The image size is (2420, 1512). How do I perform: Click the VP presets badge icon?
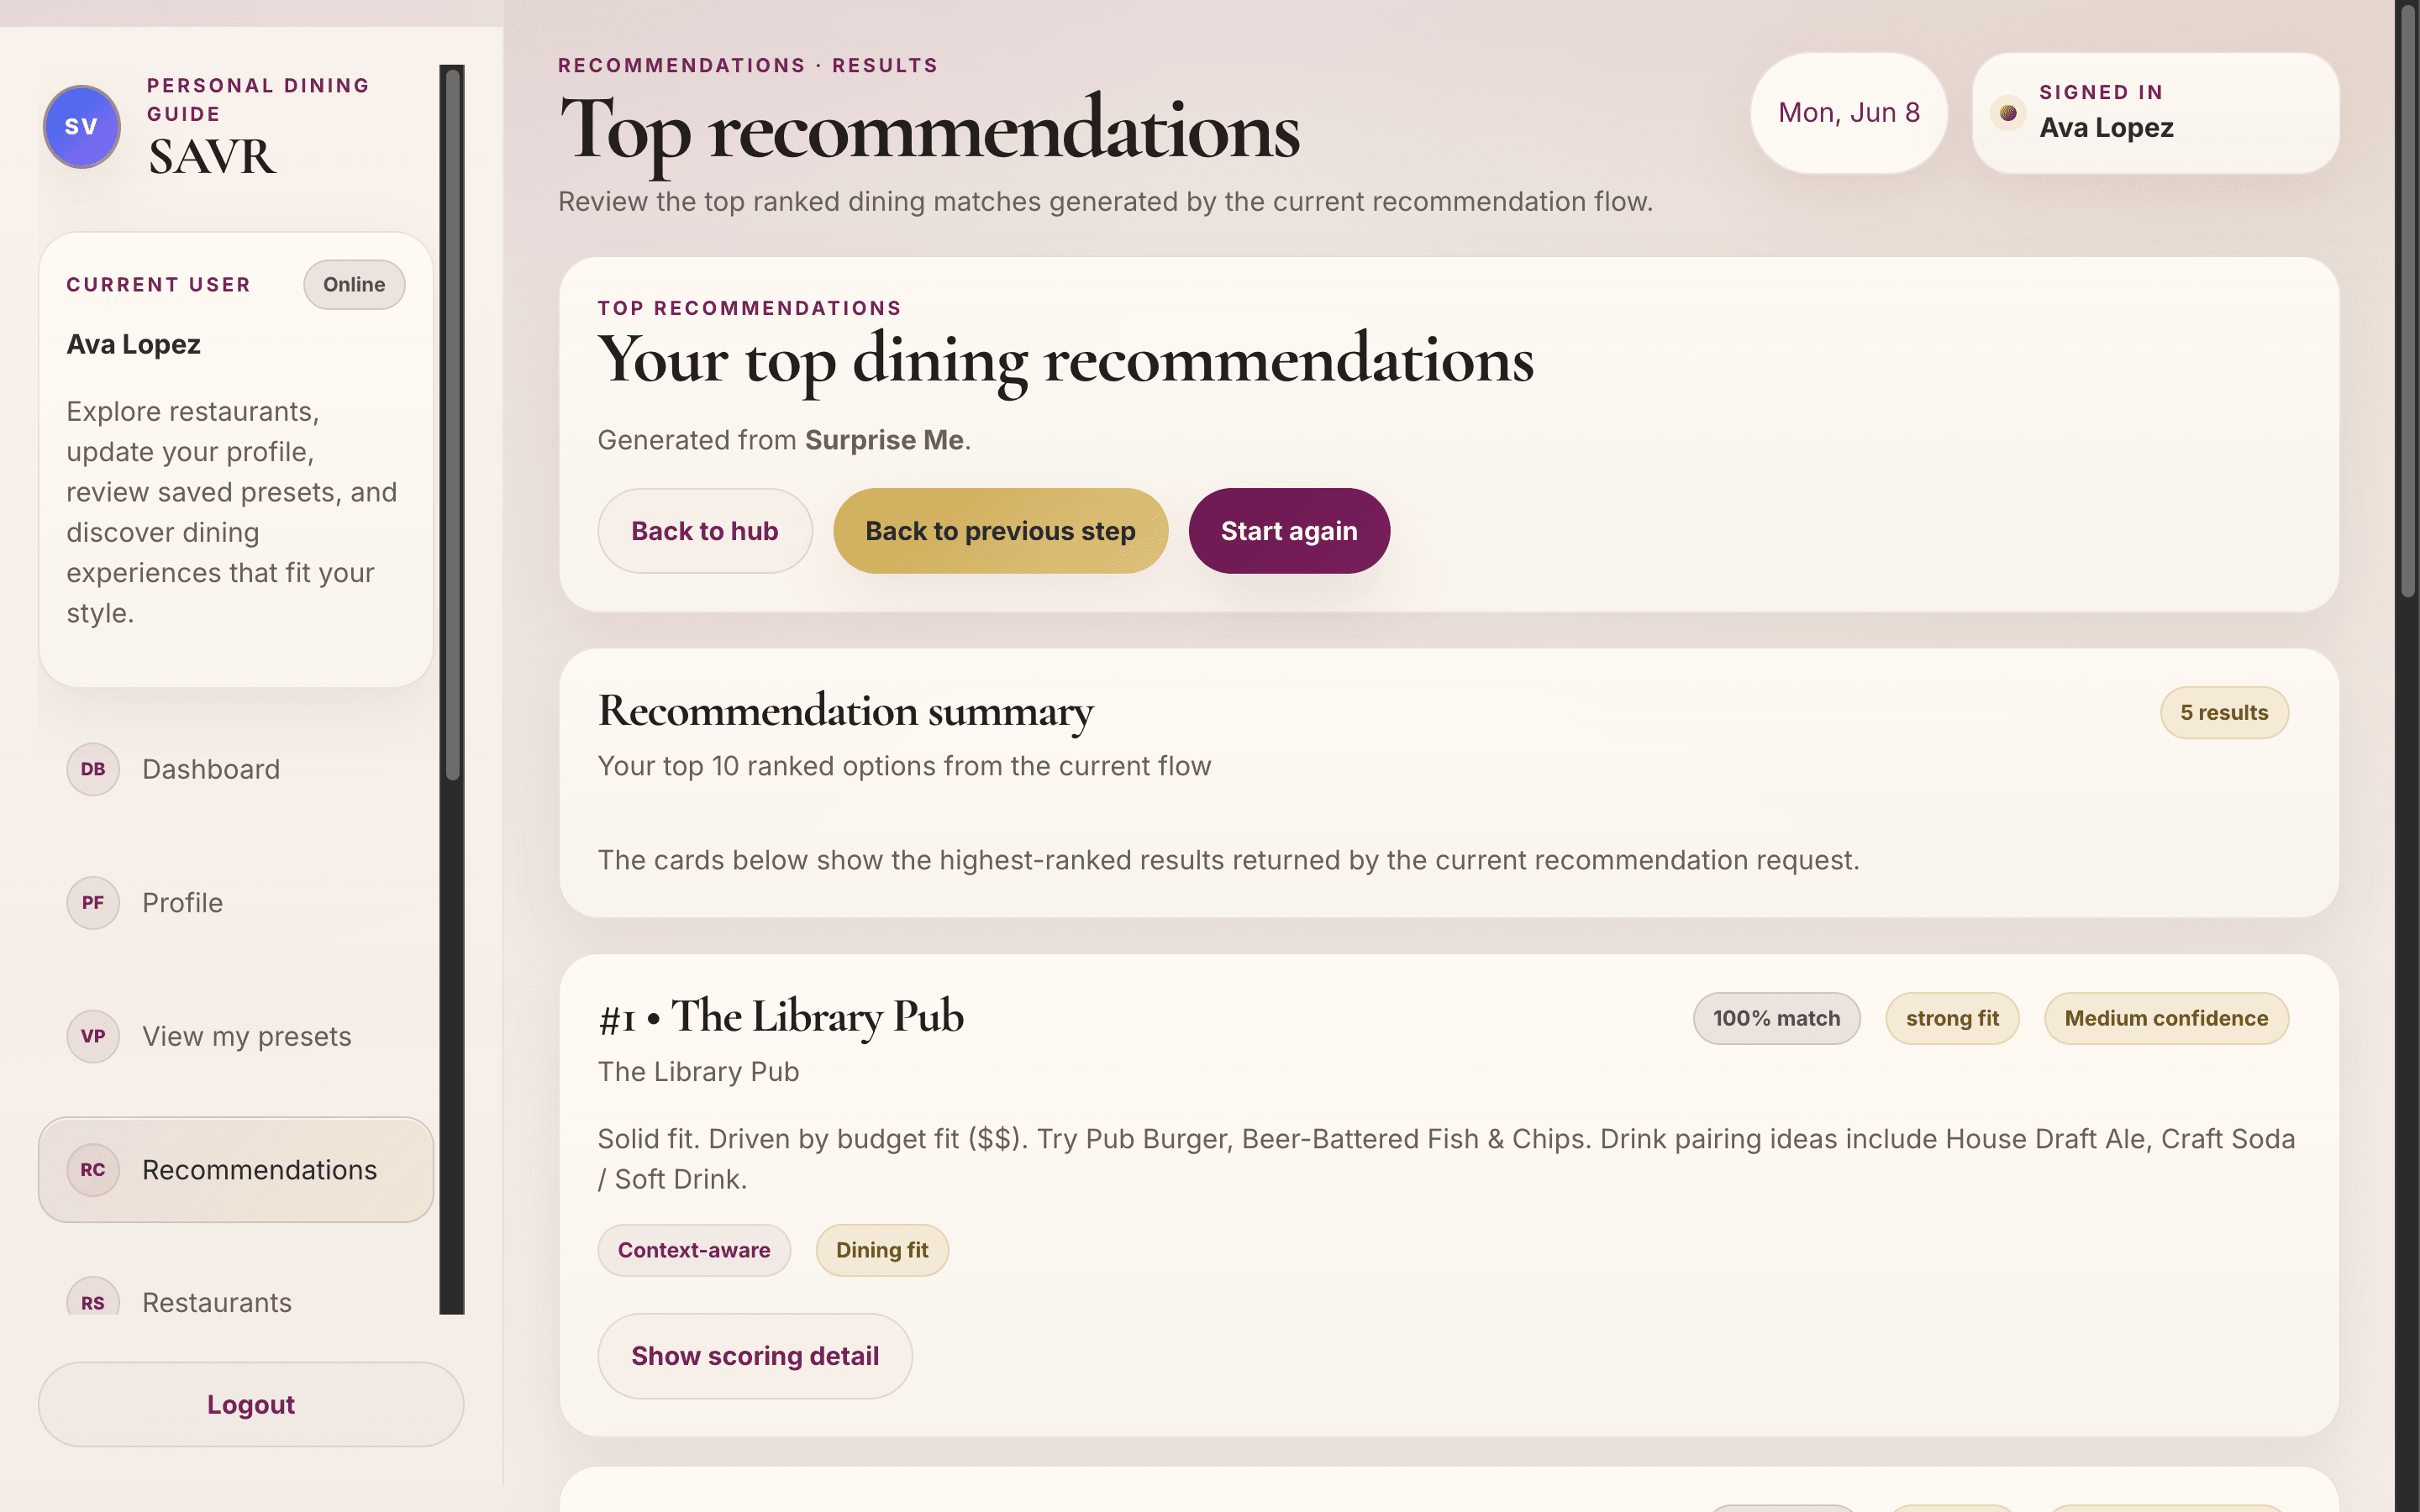point(93,1036)
